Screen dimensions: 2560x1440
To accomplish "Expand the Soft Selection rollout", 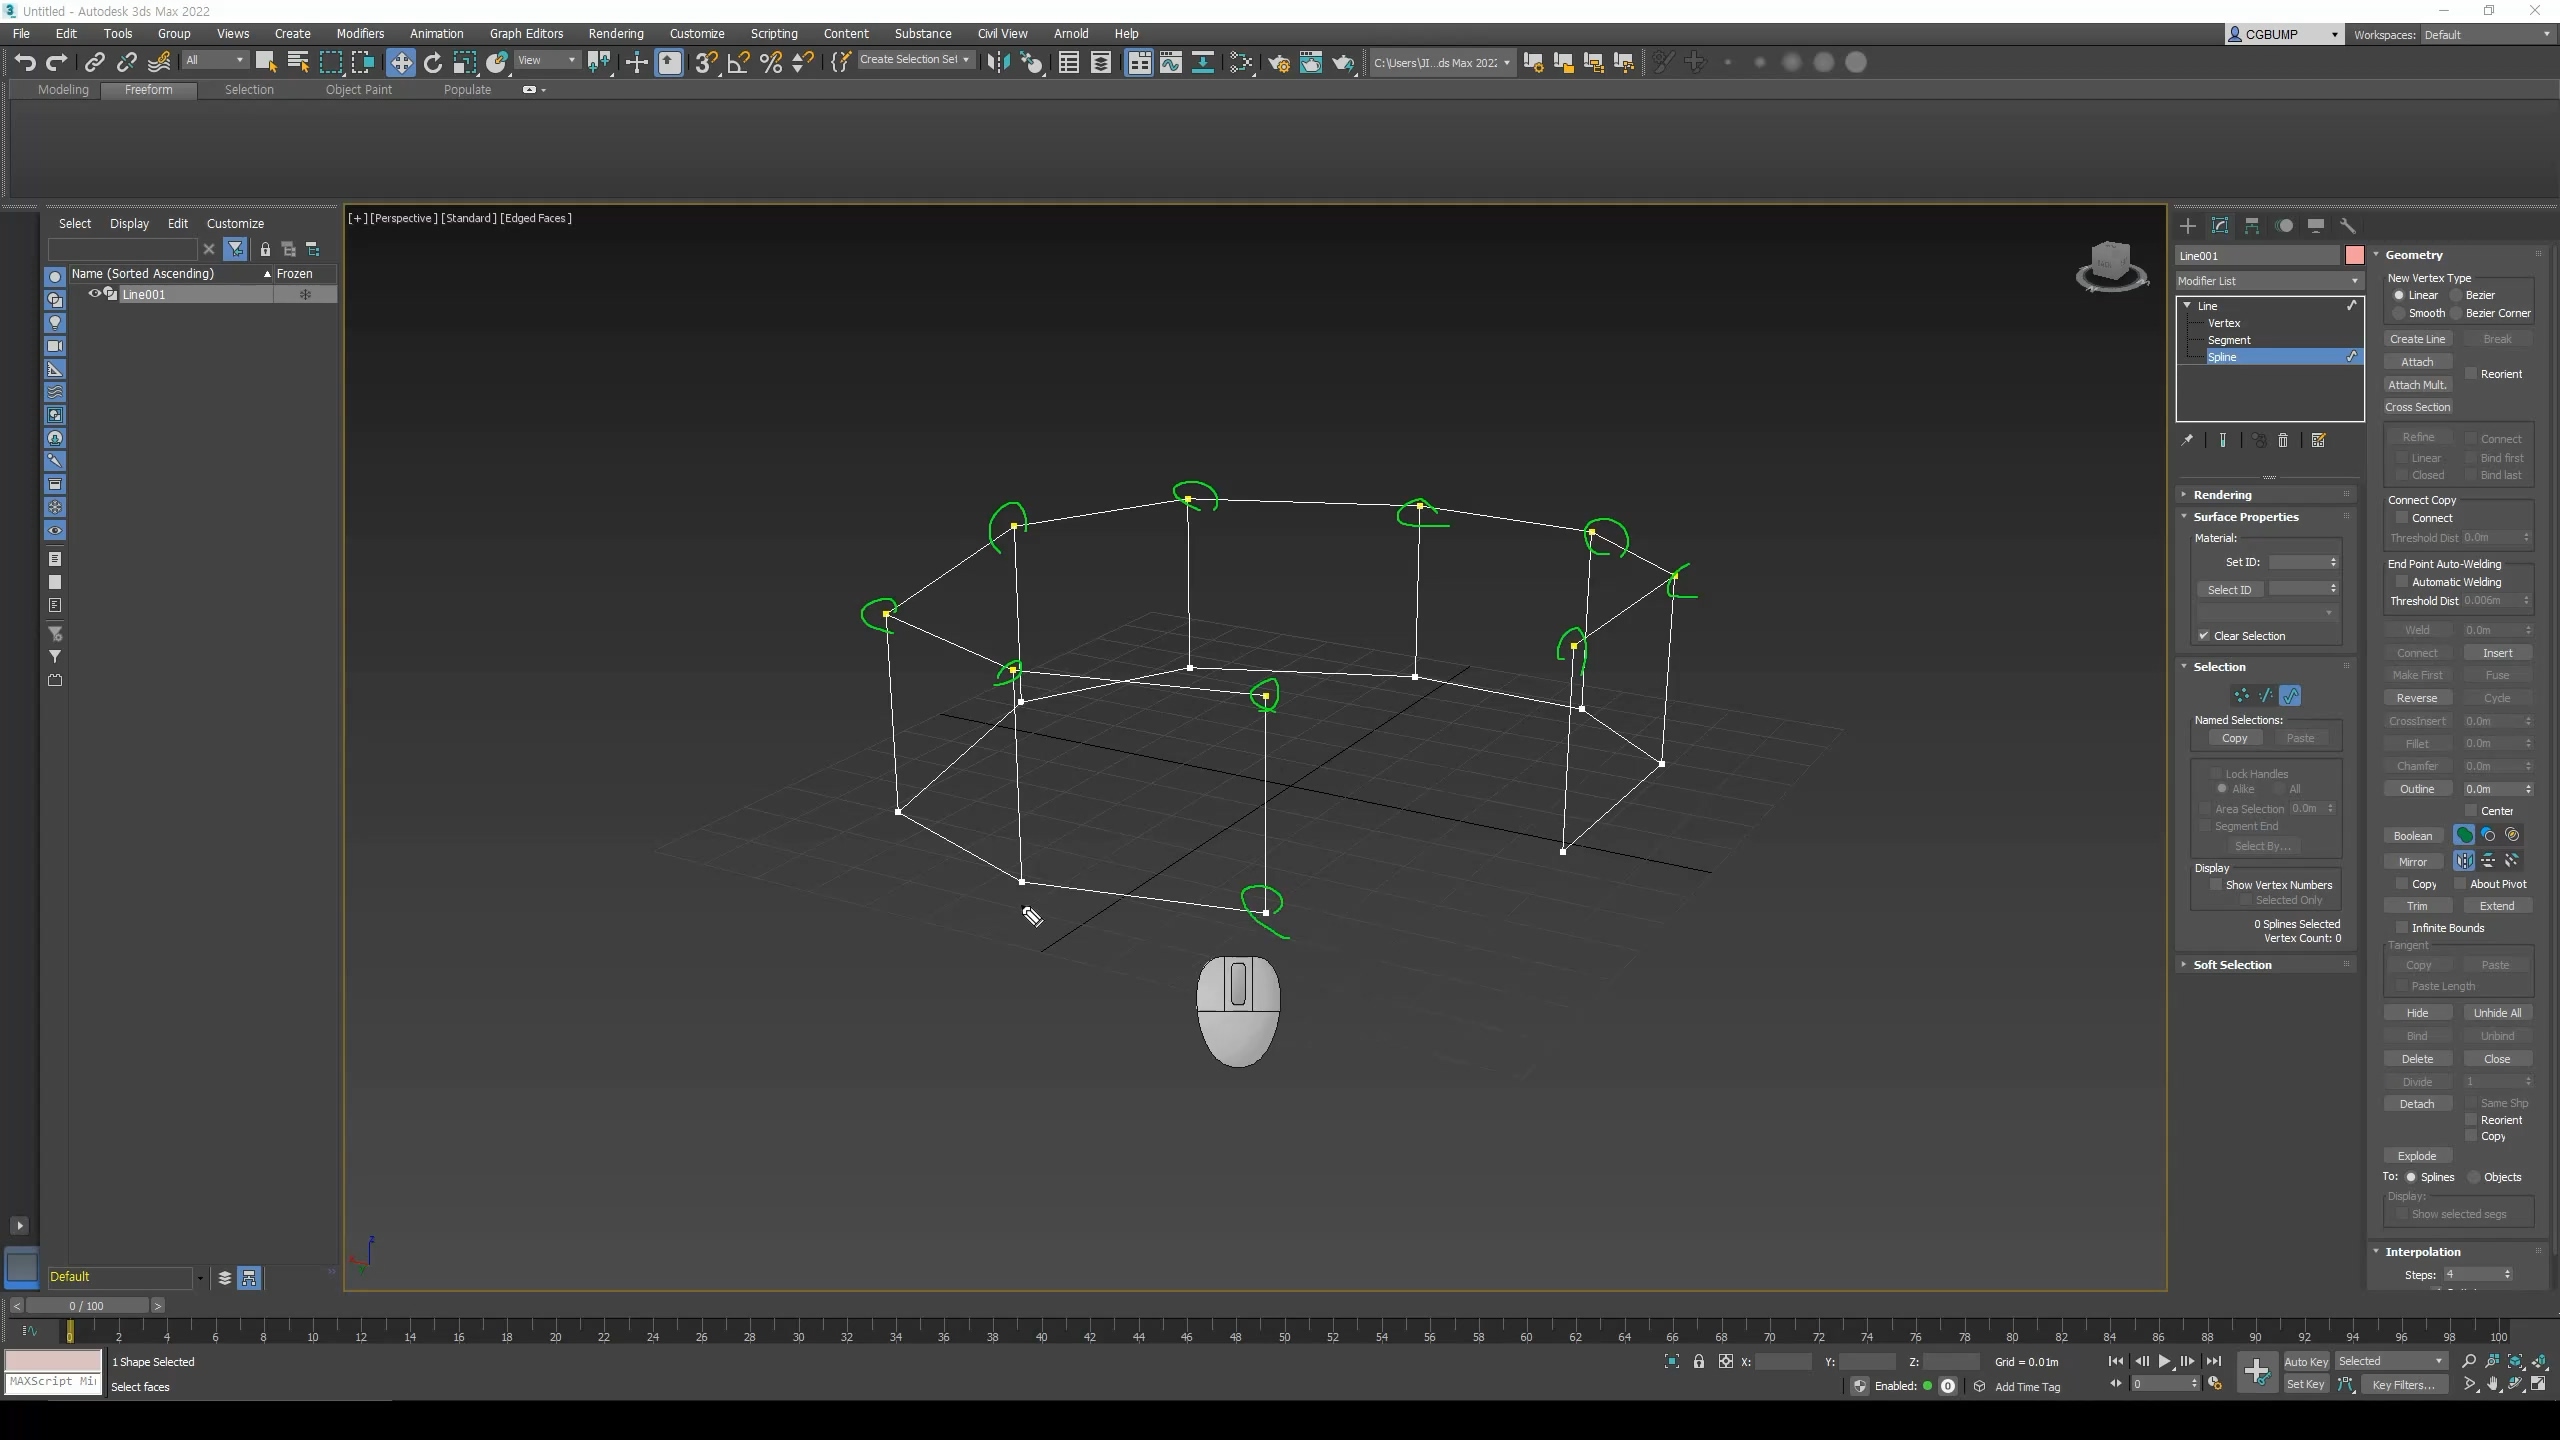I will click(x=2232, y=965).
